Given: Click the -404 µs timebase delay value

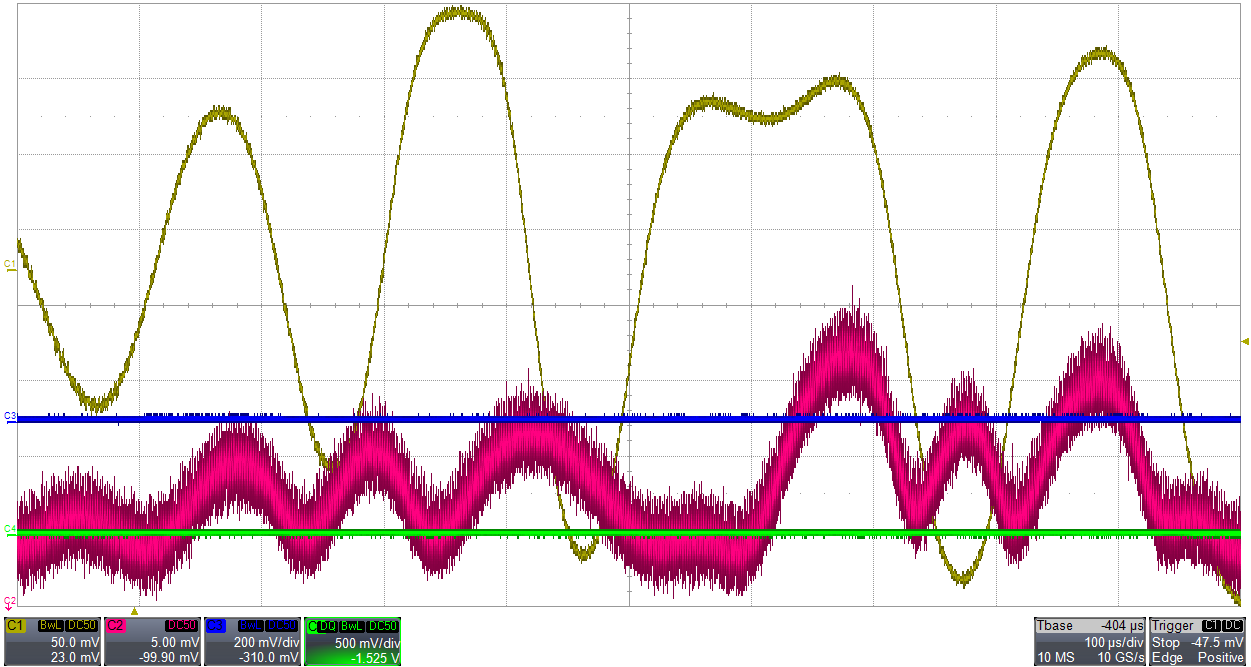Looking at the screenshot, I should point(1122,625).
